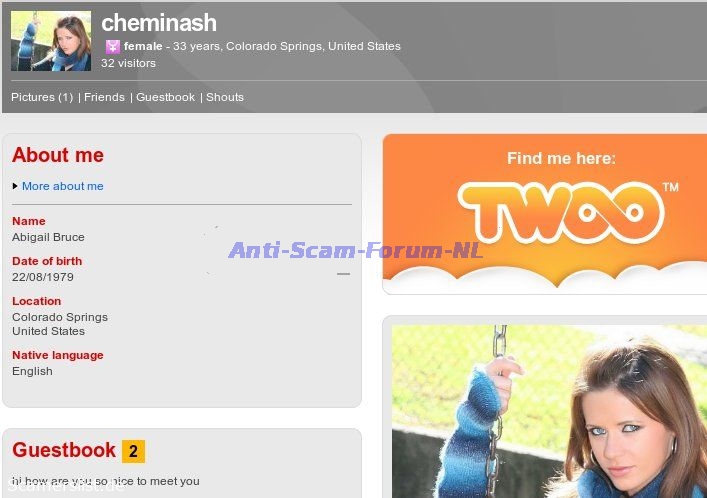
Task: Click the Abigail Bruce name value
Action: tap(48, 237)
